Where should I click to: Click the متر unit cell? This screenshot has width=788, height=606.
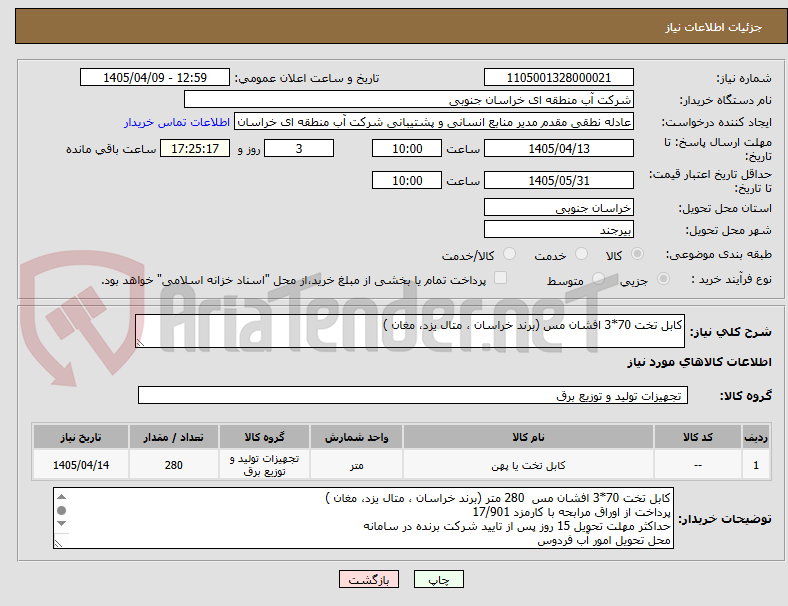[x=356, y=465]
